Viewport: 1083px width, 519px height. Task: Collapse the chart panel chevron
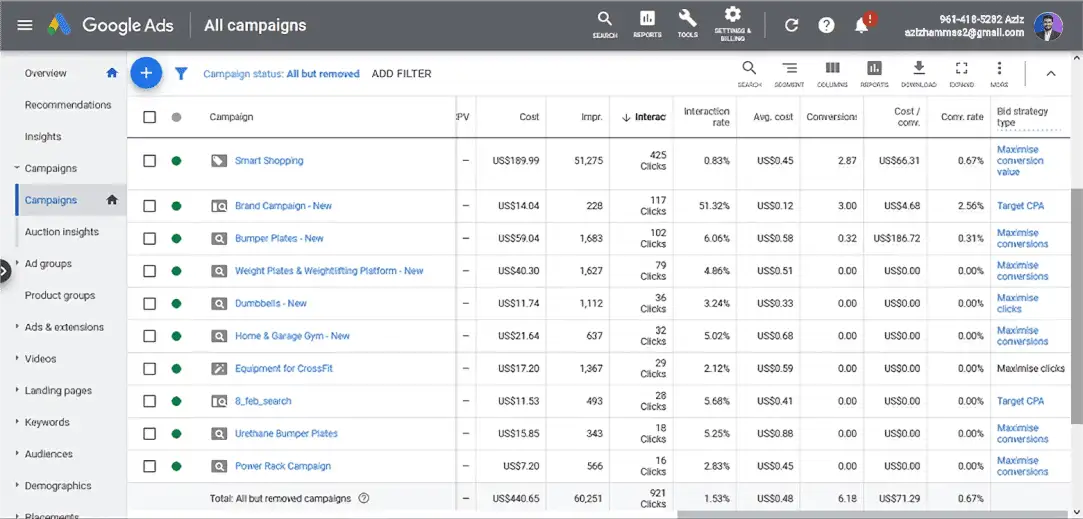(x=1050, y=73)
